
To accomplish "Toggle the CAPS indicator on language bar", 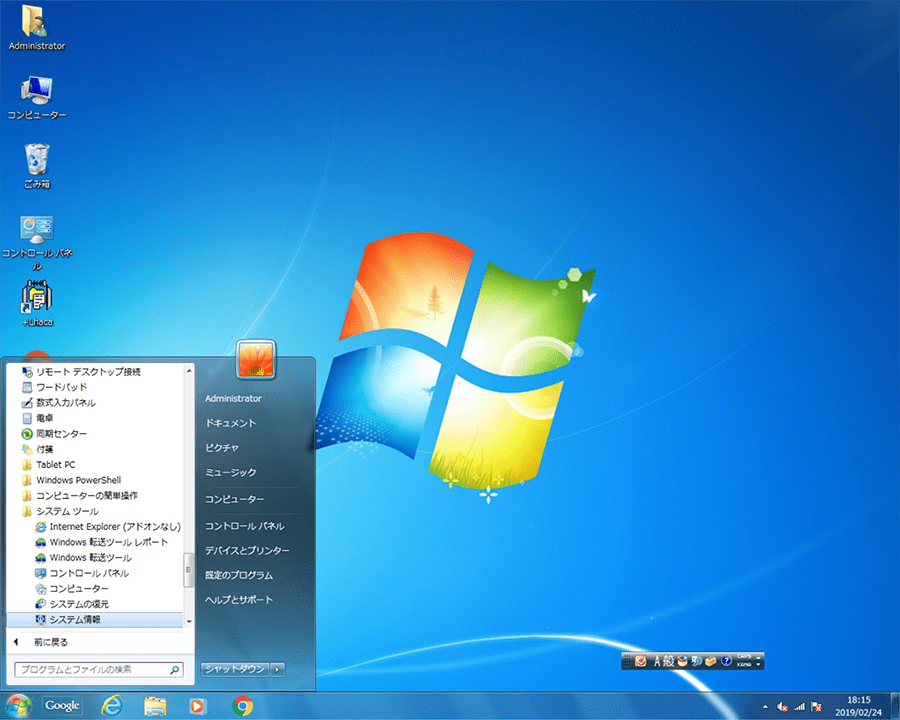I will 744,656.
